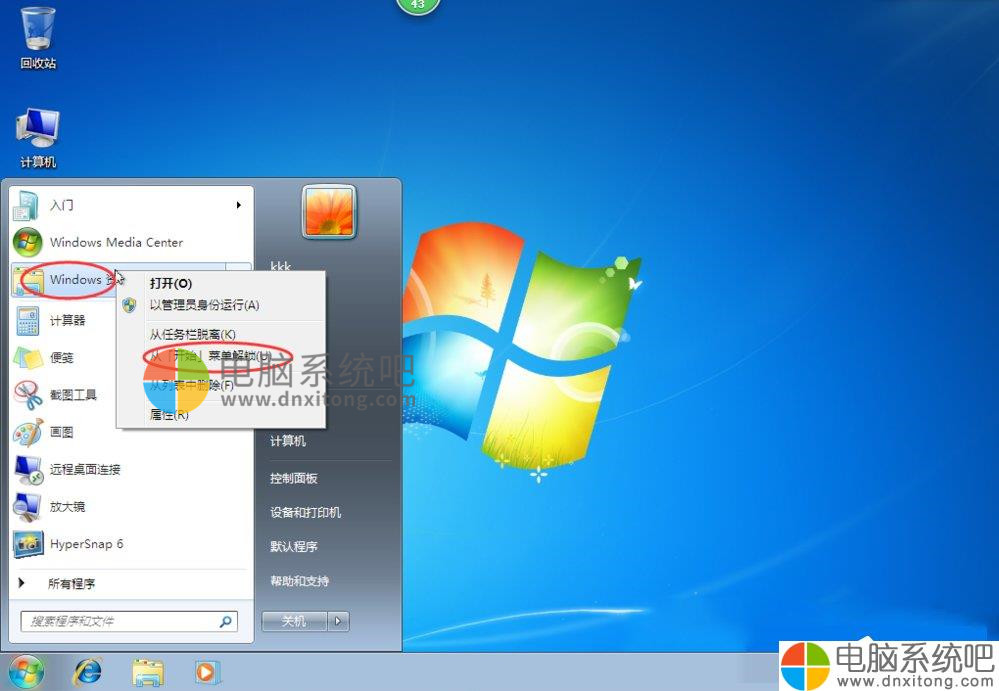999x691 pixels.
Task: Expand the 入门 submenu arrow
Action: coord(238,205)
